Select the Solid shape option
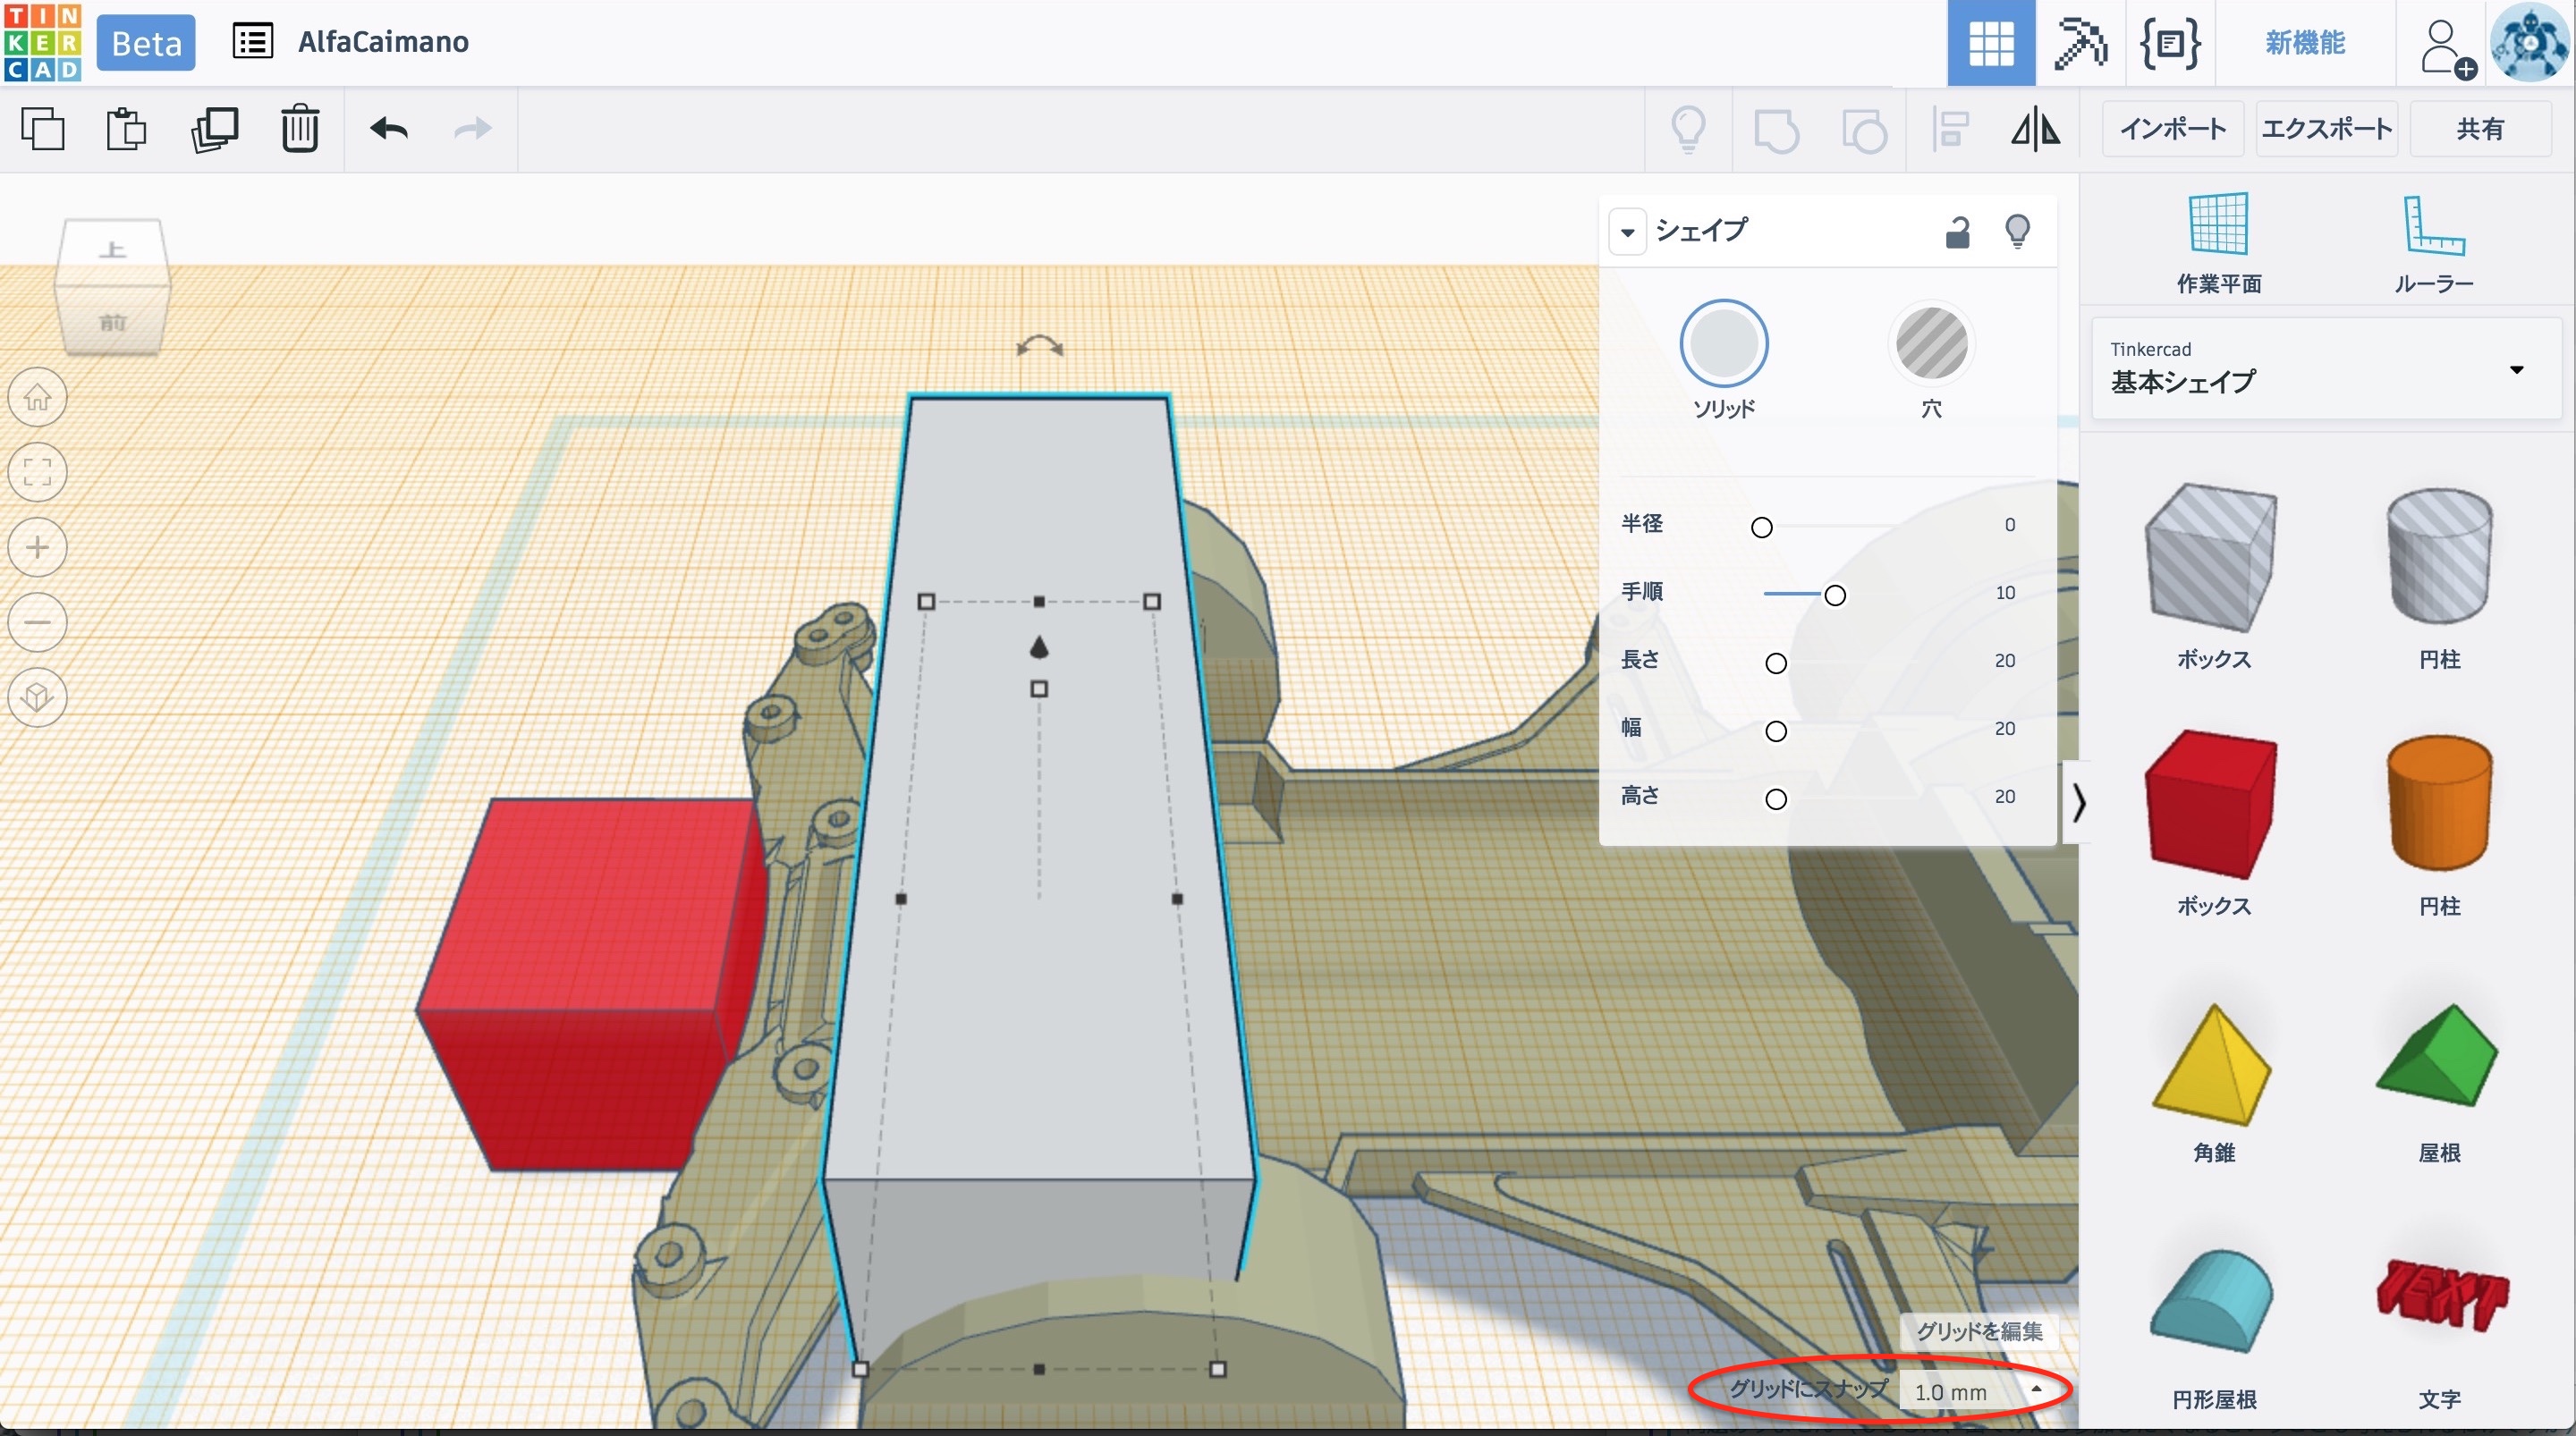The width and height of the screenshot is (2576, 1436). [1723, 345]
